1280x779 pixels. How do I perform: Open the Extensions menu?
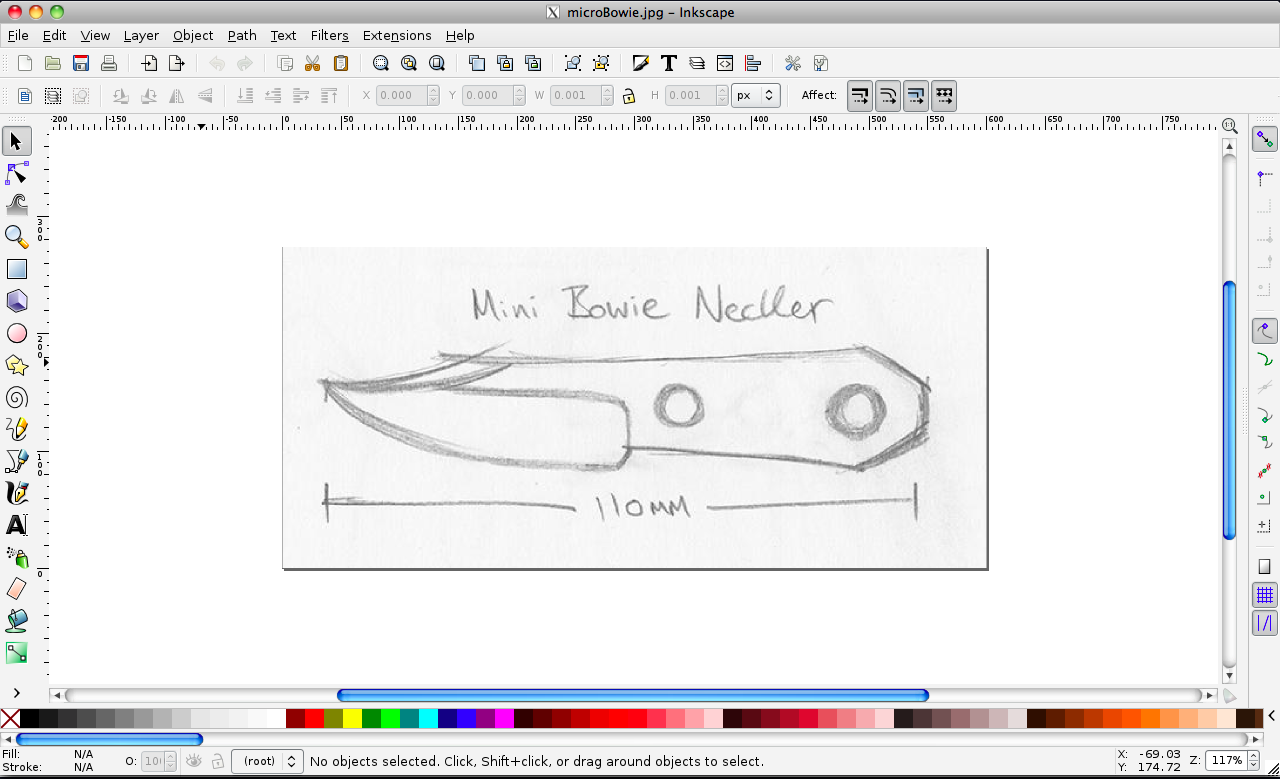pyautogui.click(x=397, y=35)
